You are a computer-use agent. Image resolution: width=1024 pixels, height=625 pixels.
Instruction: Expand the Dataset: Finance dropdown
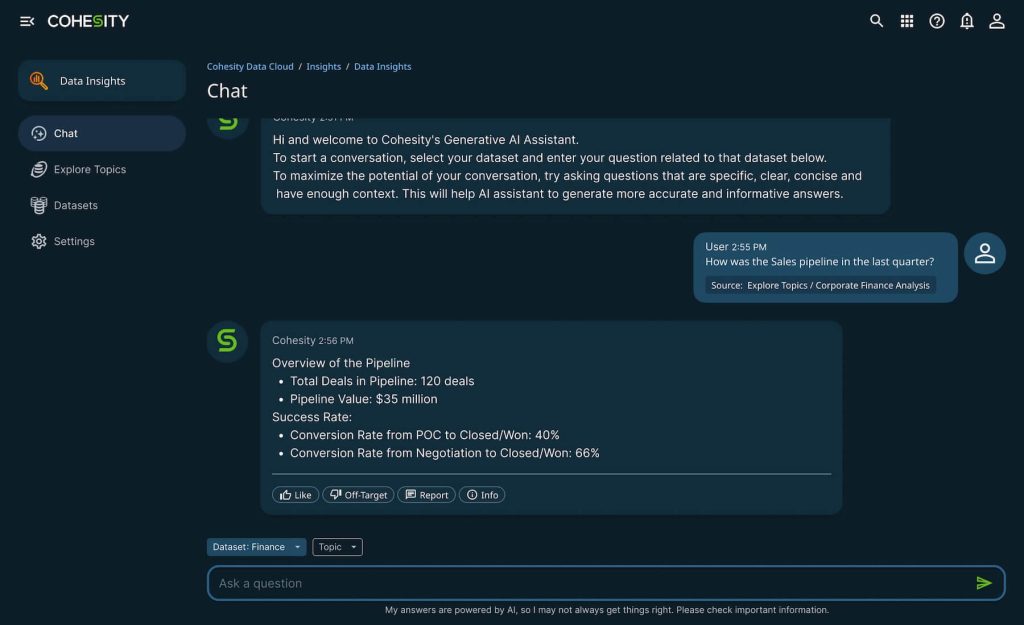256,547
